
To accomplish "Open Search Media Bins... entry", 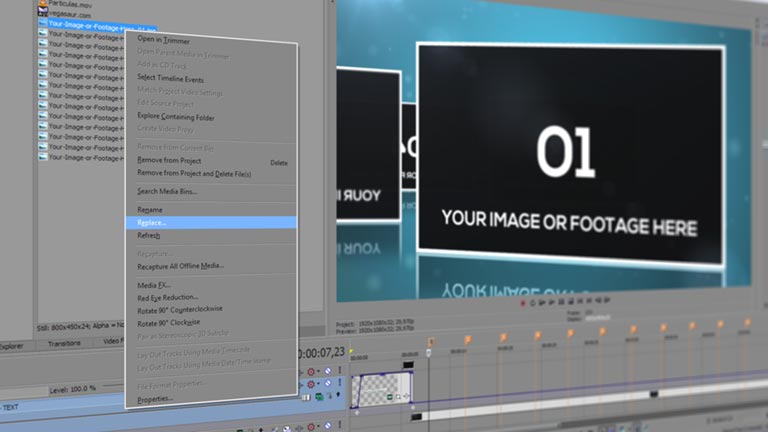I will click(x=167, y=192).
